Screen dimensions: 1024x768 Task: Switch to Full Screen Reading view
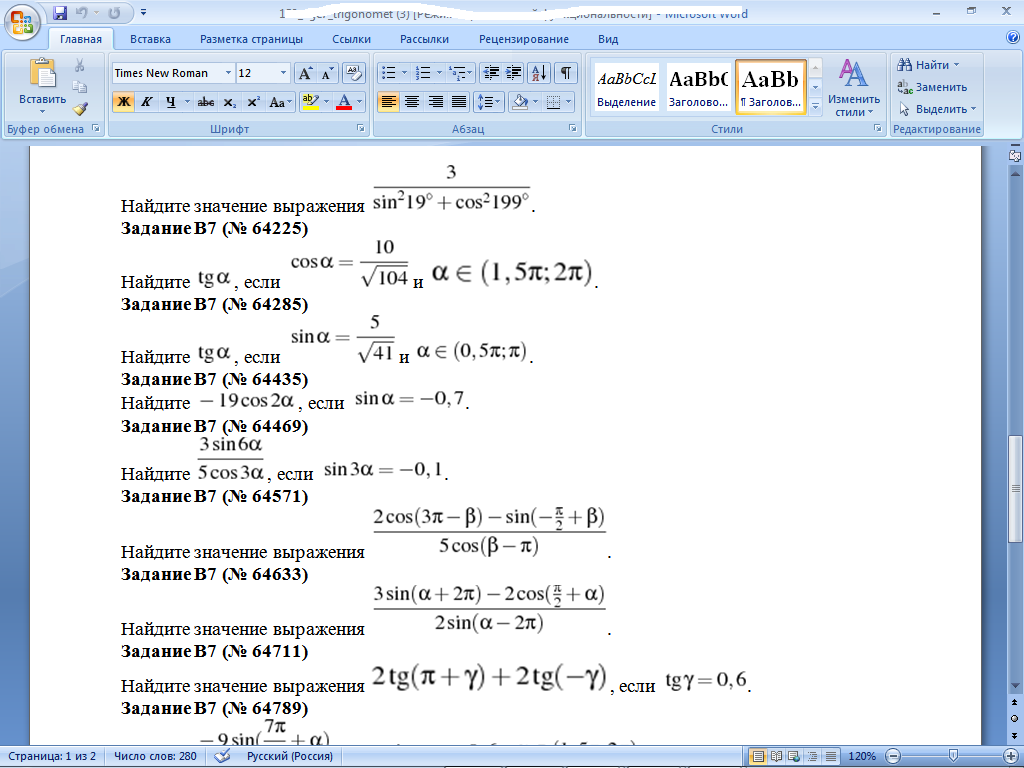pos(776,756)
